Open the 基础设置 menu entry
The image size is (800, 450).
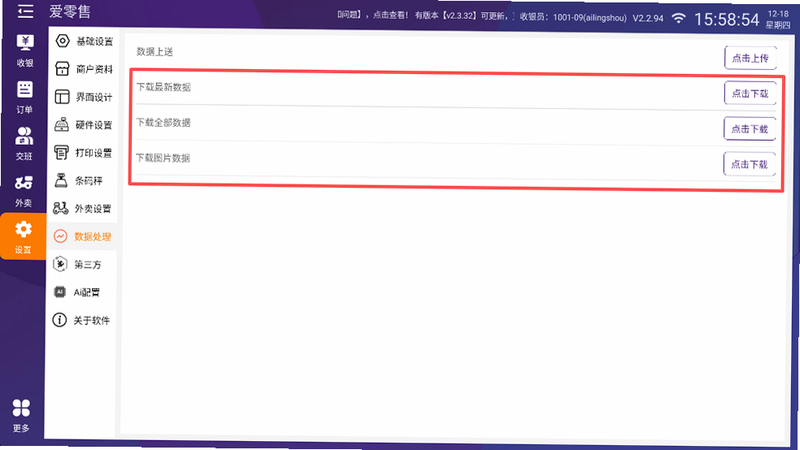tap(84, 41)
